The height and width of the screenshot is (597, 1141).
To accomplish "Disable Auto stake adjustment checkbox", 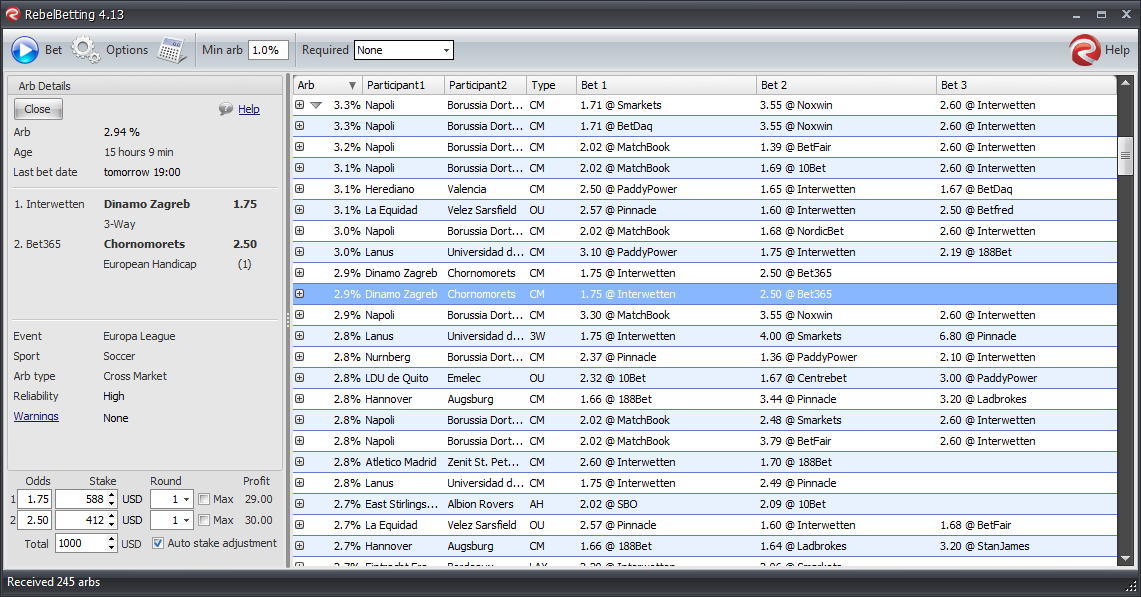I will 157,543.
